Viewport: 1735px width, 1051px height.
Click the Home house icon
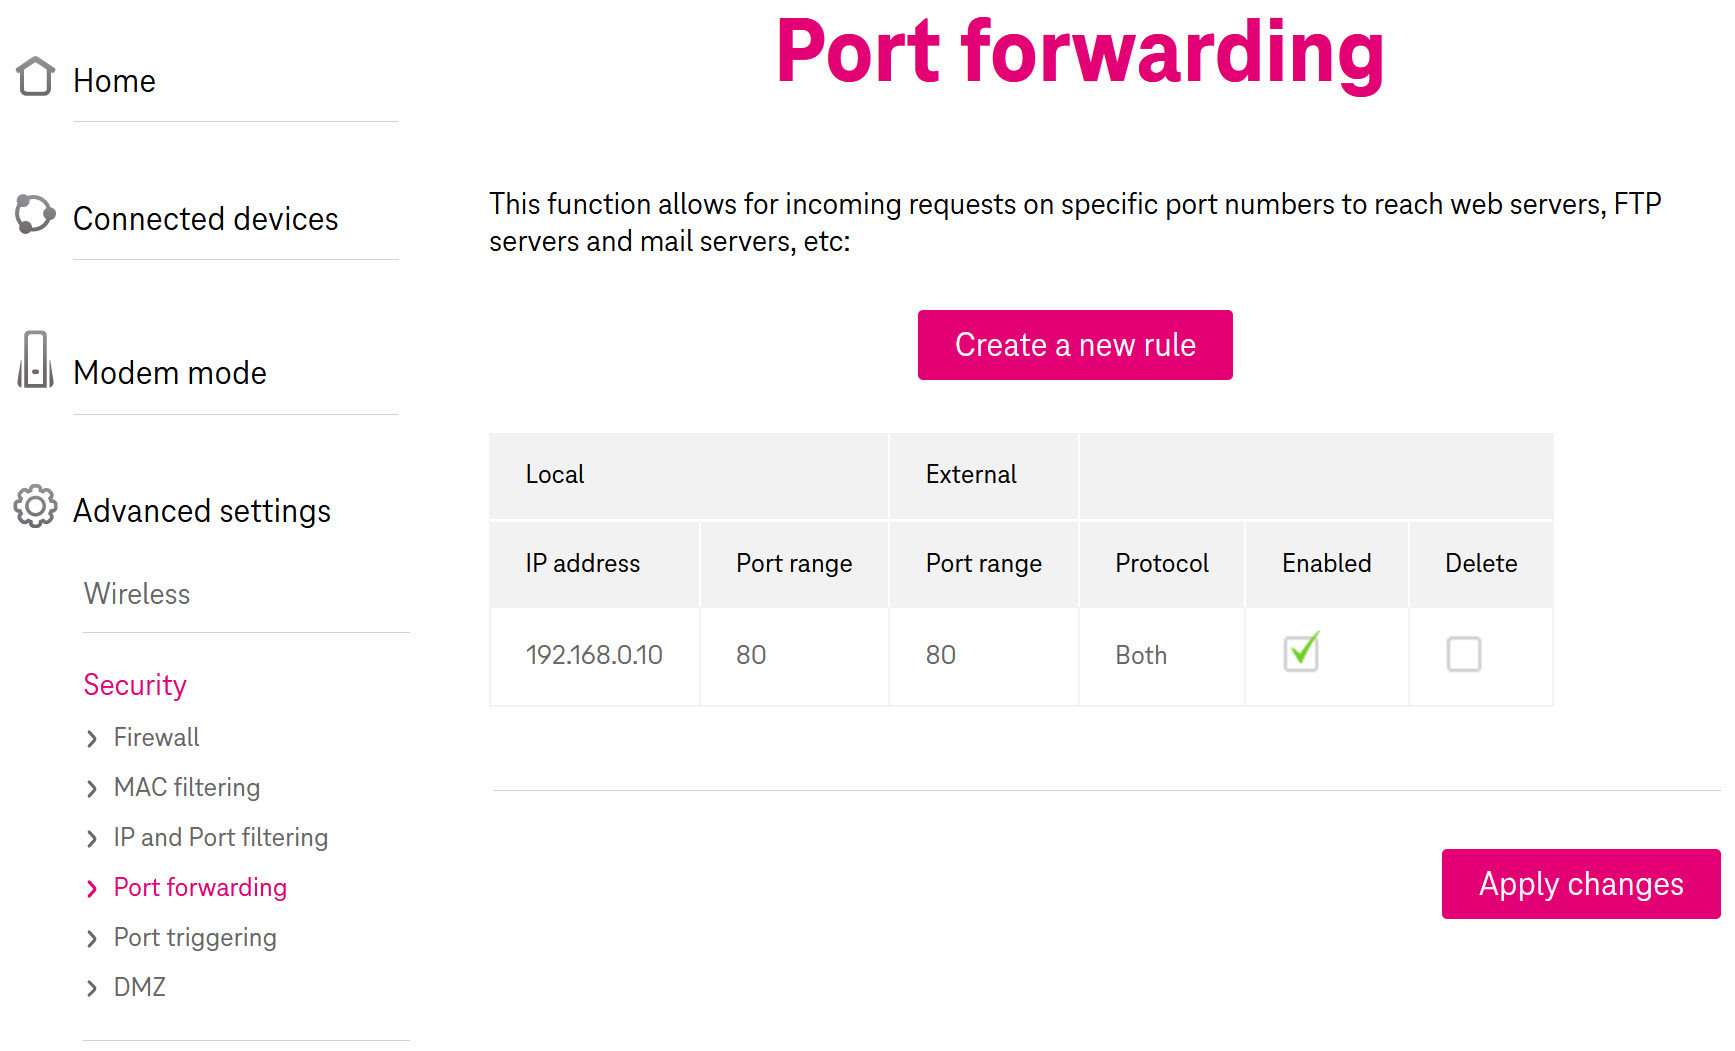[34, 76]
